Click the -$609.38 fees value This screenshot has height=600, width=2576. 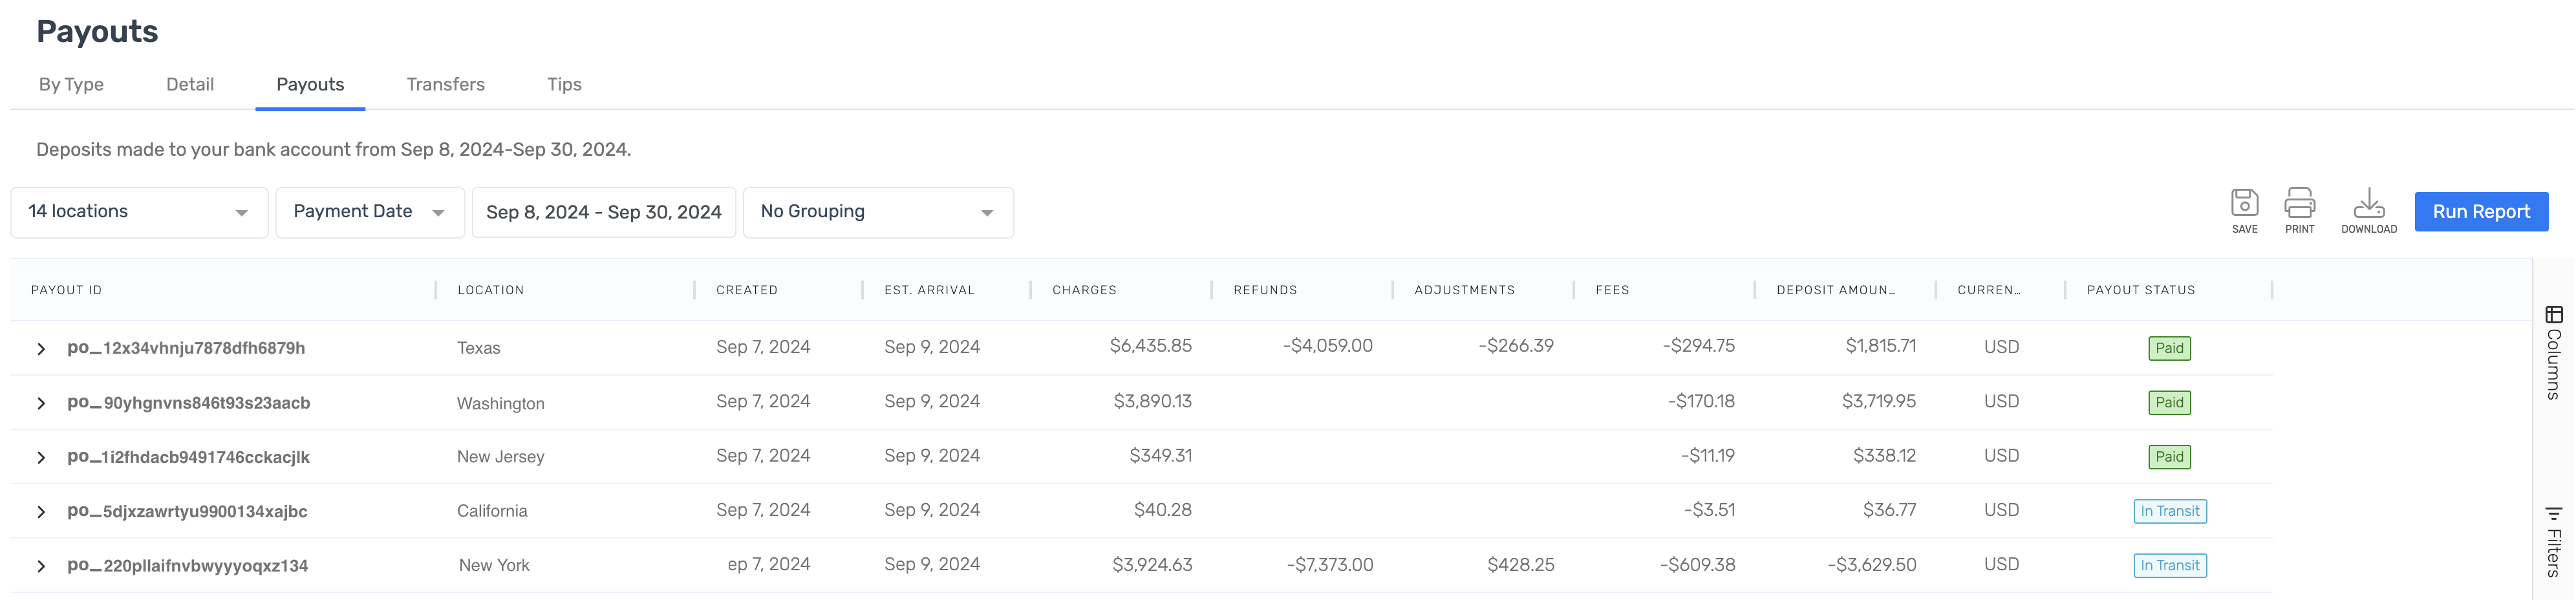(1697, 565)
